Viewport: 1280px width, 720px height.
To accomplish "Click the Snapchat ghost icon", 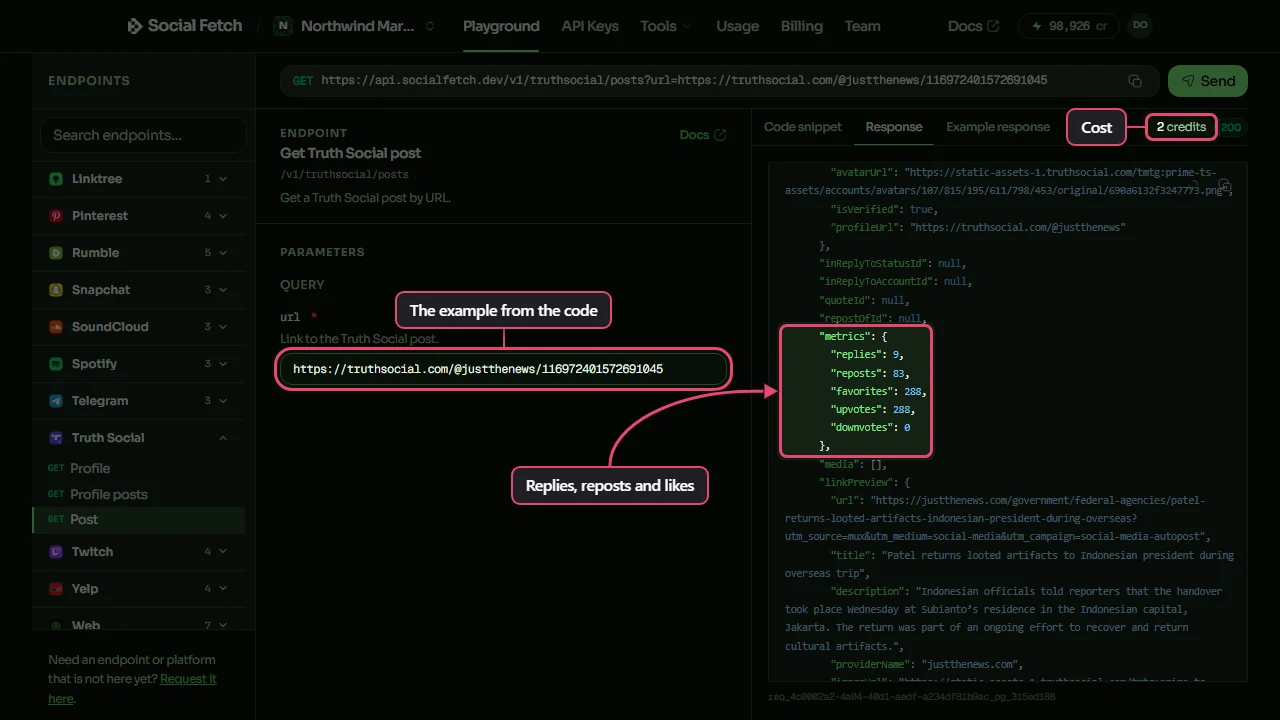I will (x=56, y=290).
